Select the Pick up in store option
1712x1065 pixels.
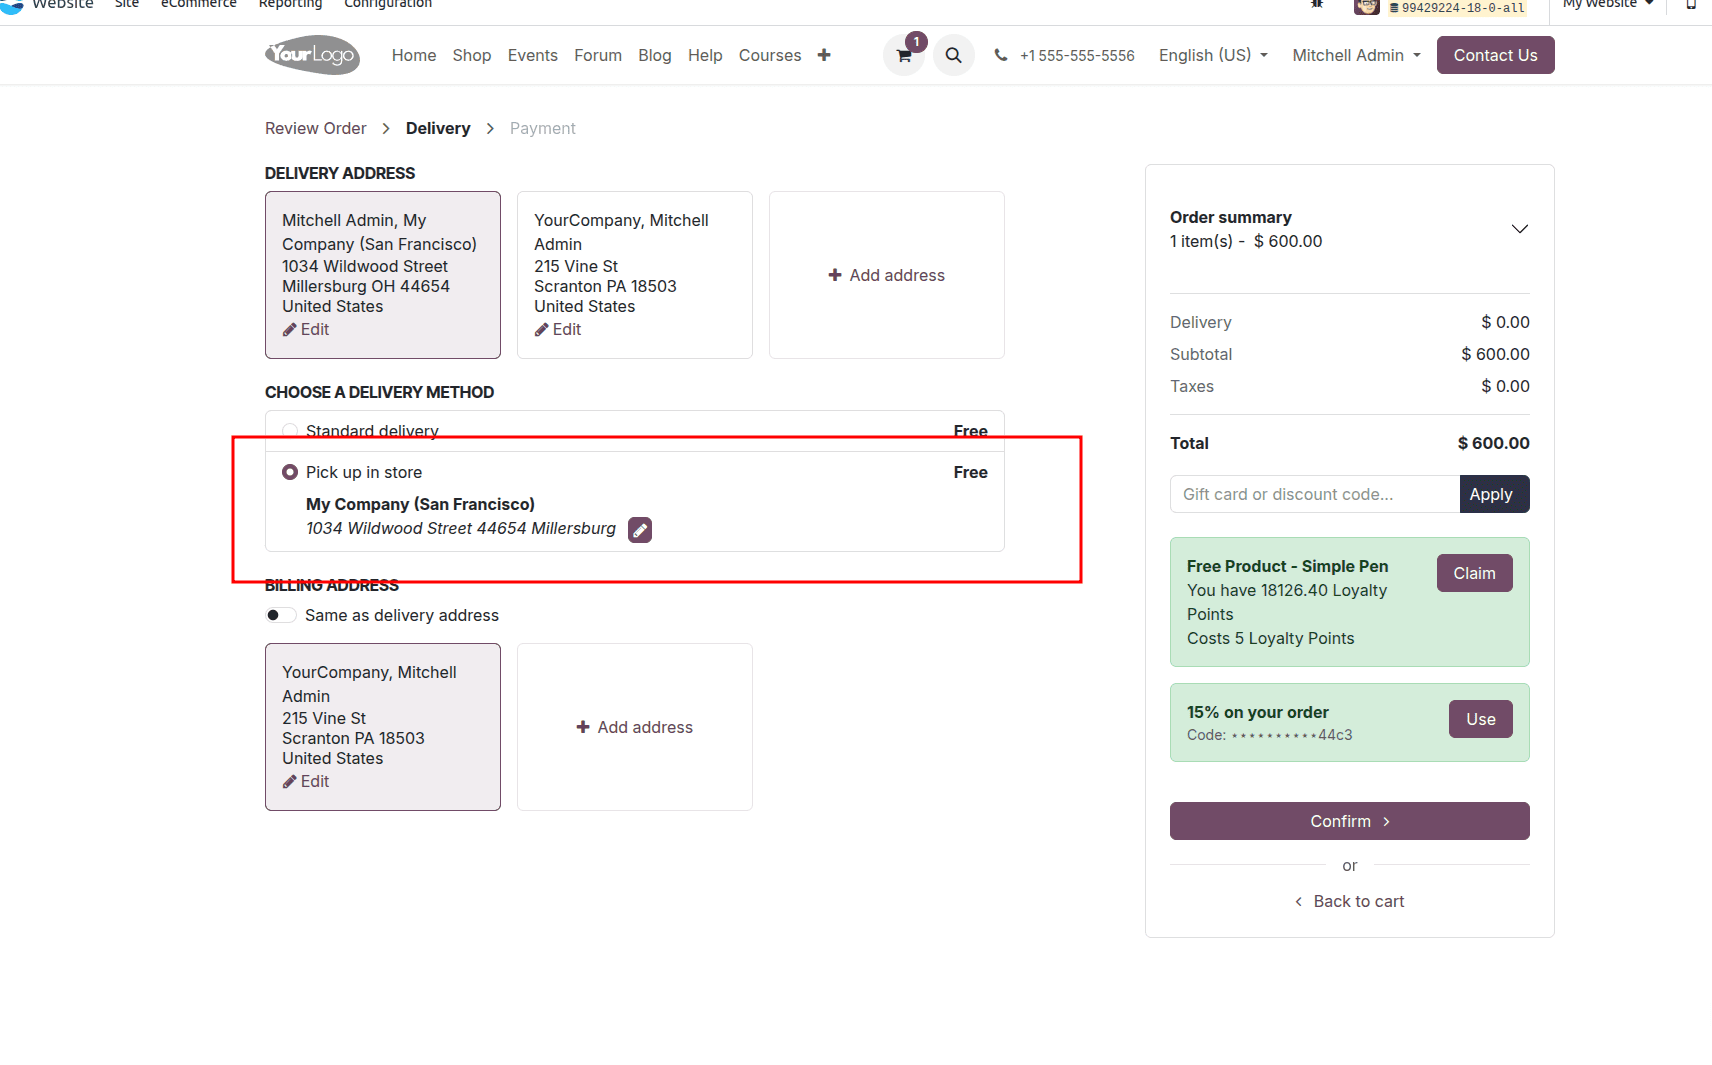pyautogui.click(x=290, y=471)
